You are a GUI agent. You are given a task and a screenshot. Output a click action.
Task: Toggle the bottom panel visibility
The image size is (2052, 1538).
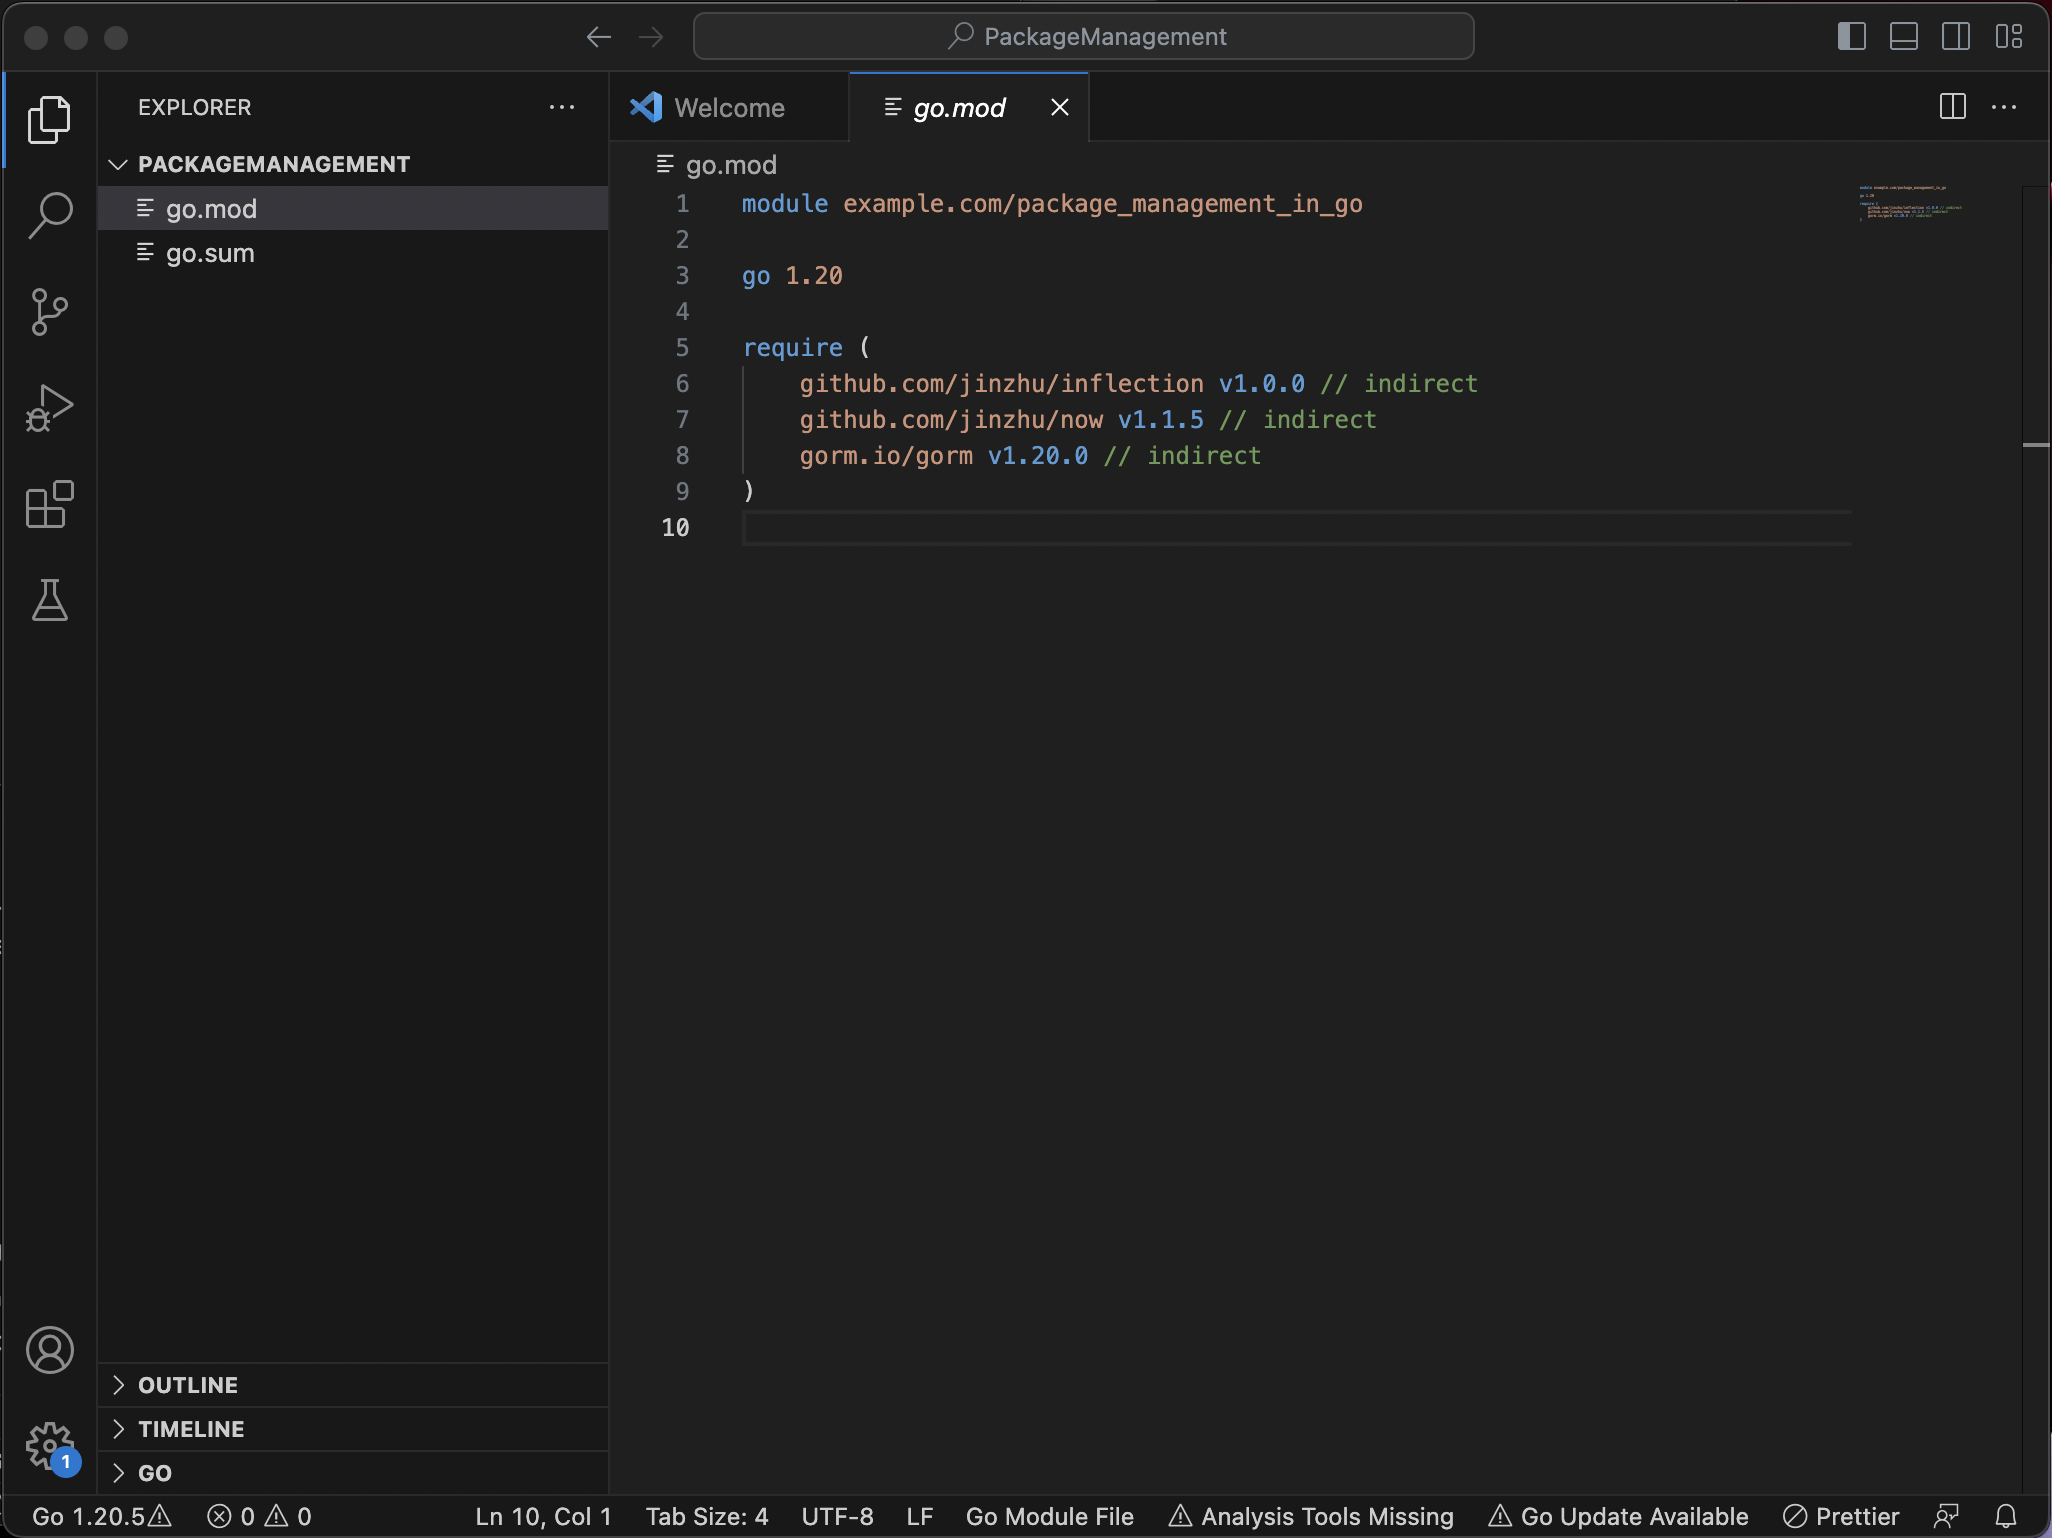tap(1903, 37)
